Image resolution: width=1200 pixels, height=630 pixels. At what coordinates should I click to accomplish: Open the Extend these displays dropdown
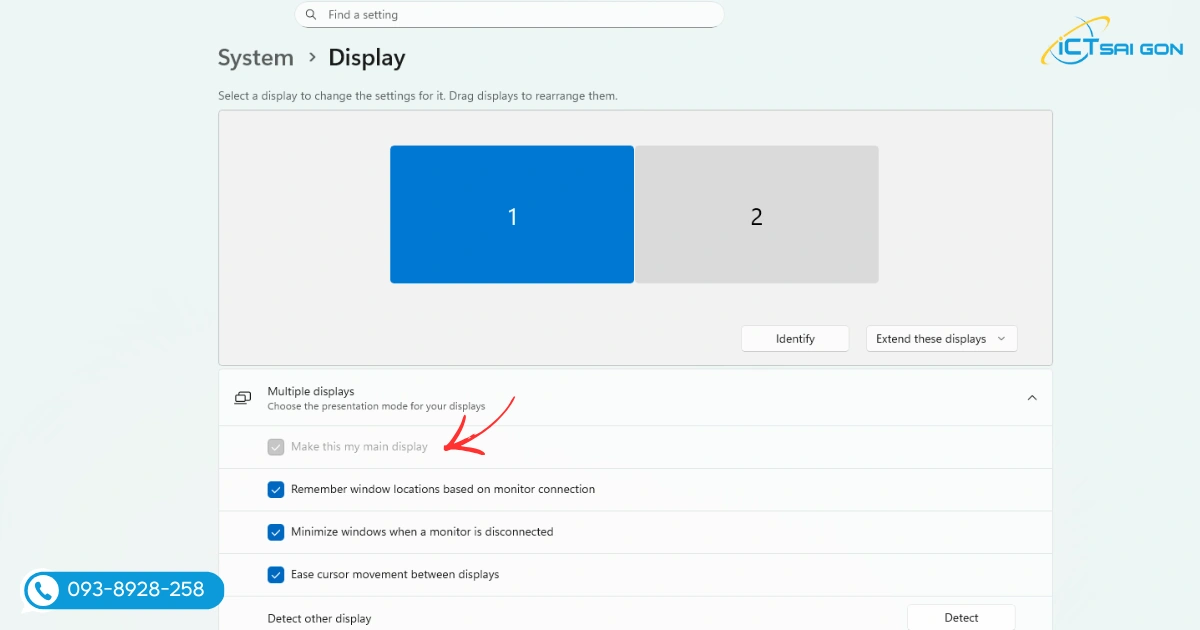point(941,339)
